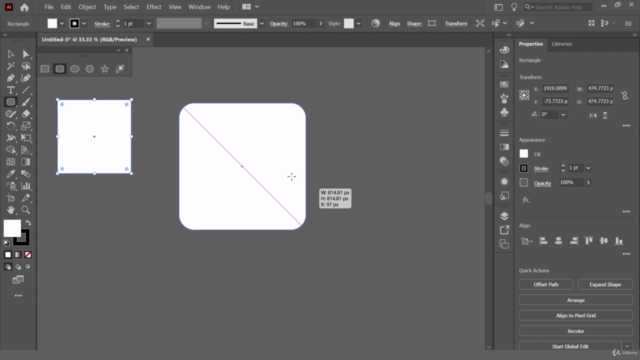Viewport: 640px width, 360px height.
Task: Pick the Star tool in floating panel
Action: [105, 69]
